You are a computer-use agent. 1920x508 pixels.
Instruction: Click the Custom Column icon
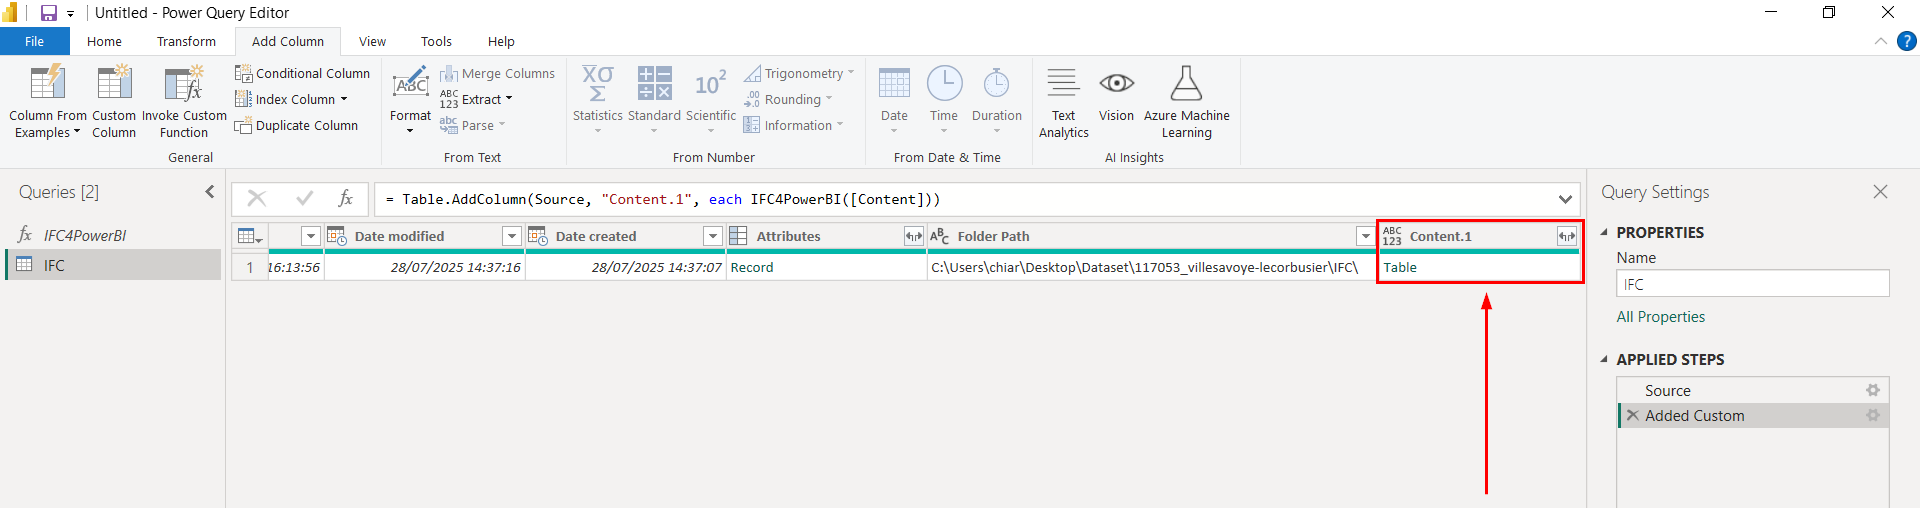(114, 86)
